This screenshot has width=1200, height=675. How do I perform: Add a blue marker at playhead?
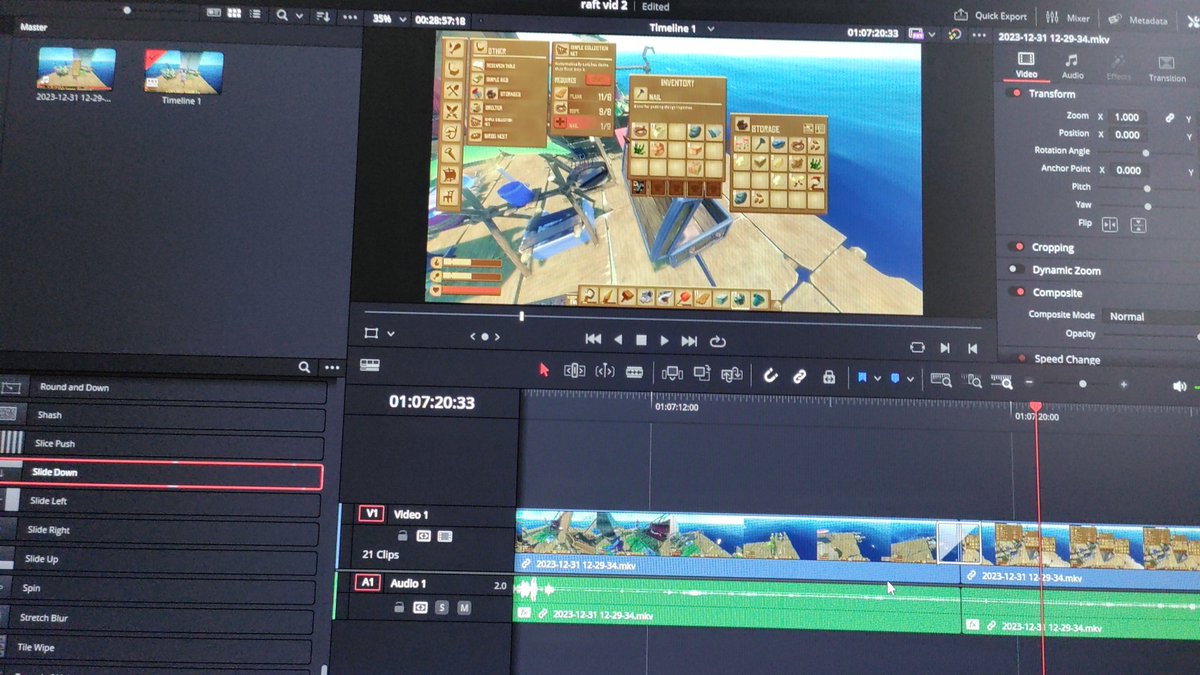(895, 379)
